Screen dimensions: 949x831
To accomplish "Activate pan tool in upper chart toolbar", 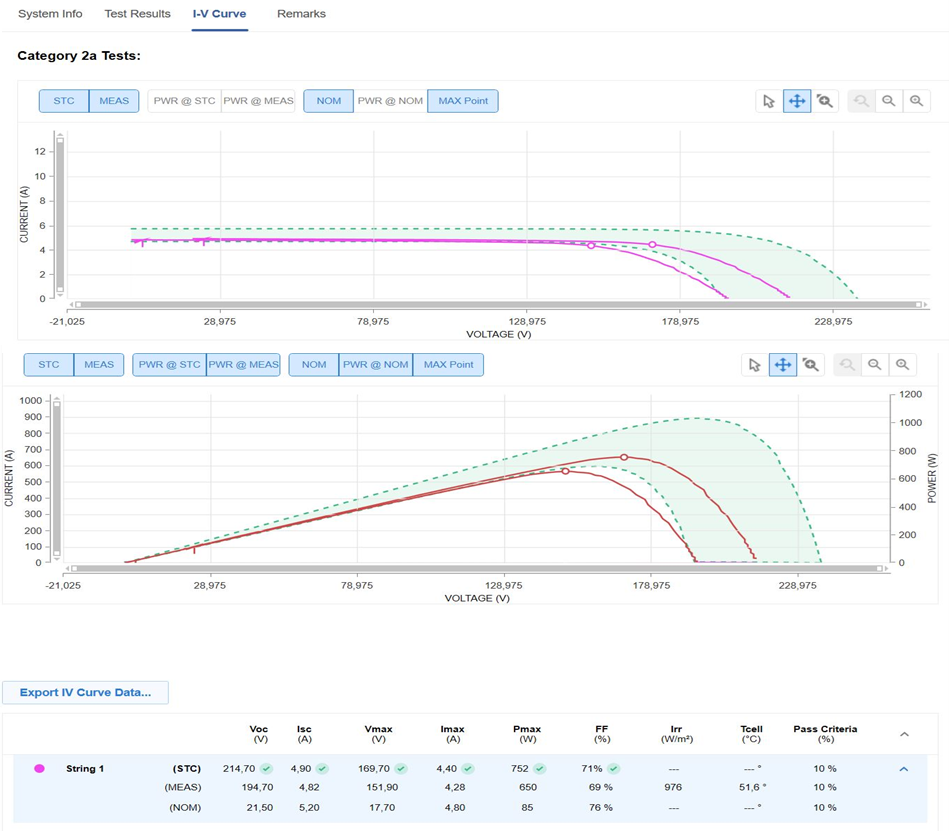I will (x=797, y=101).
